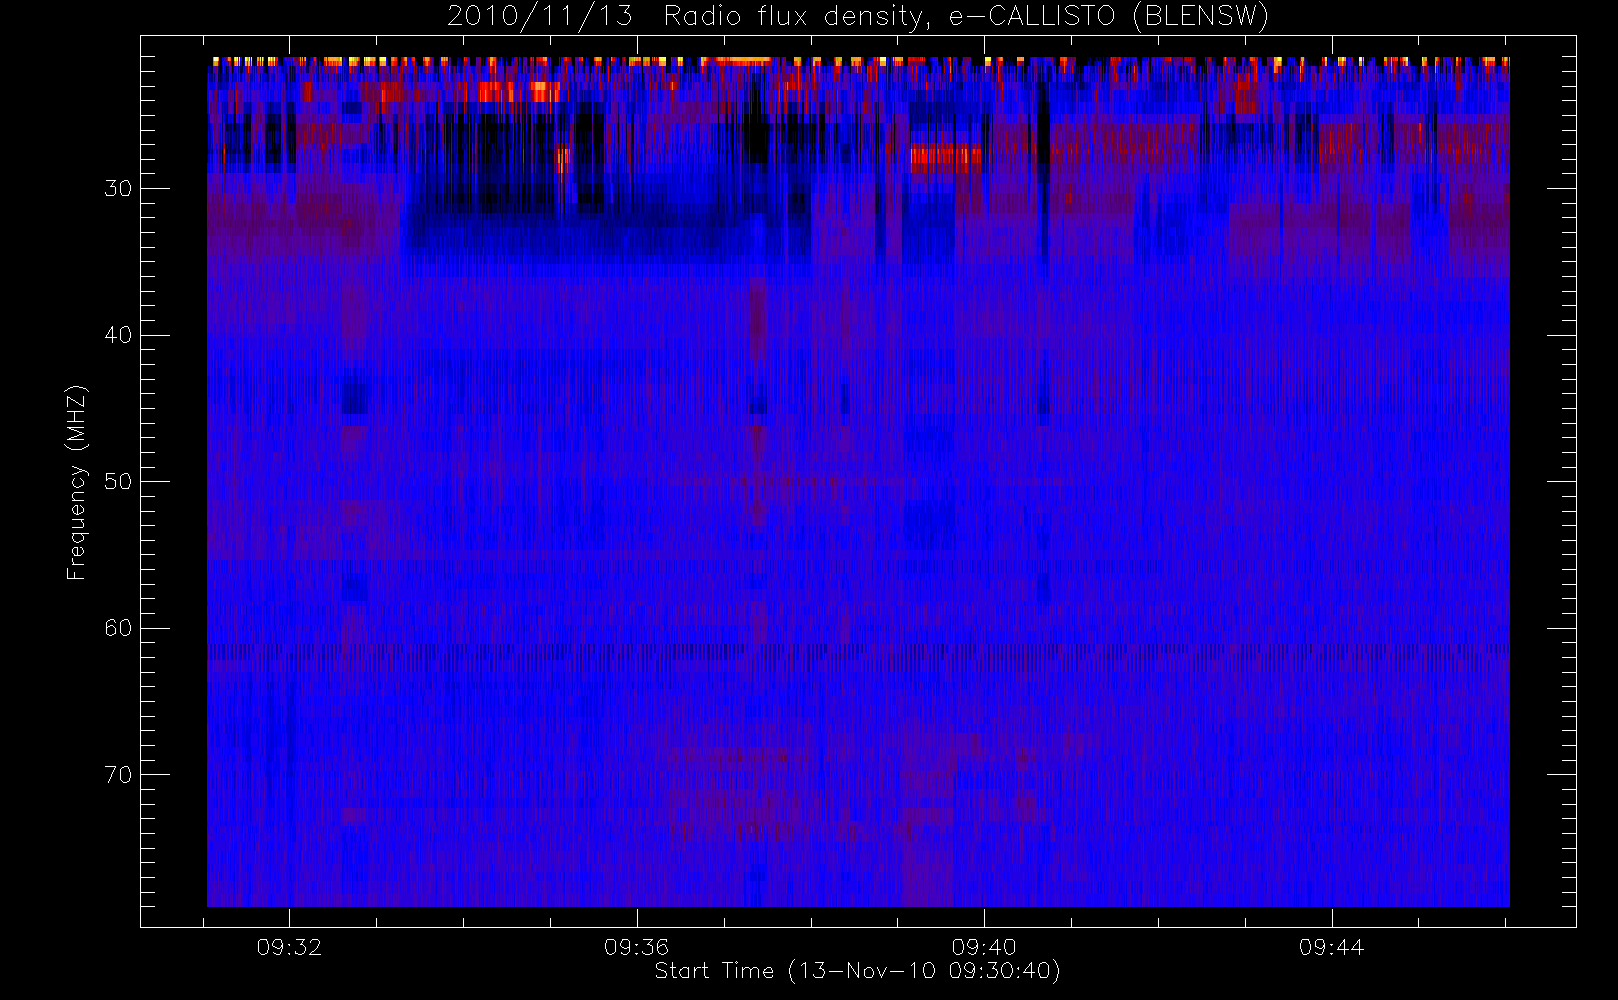Click the 'Frequency (MHZ)' axis label
The image size is (1618, 1000).
[x=77, y=482]
